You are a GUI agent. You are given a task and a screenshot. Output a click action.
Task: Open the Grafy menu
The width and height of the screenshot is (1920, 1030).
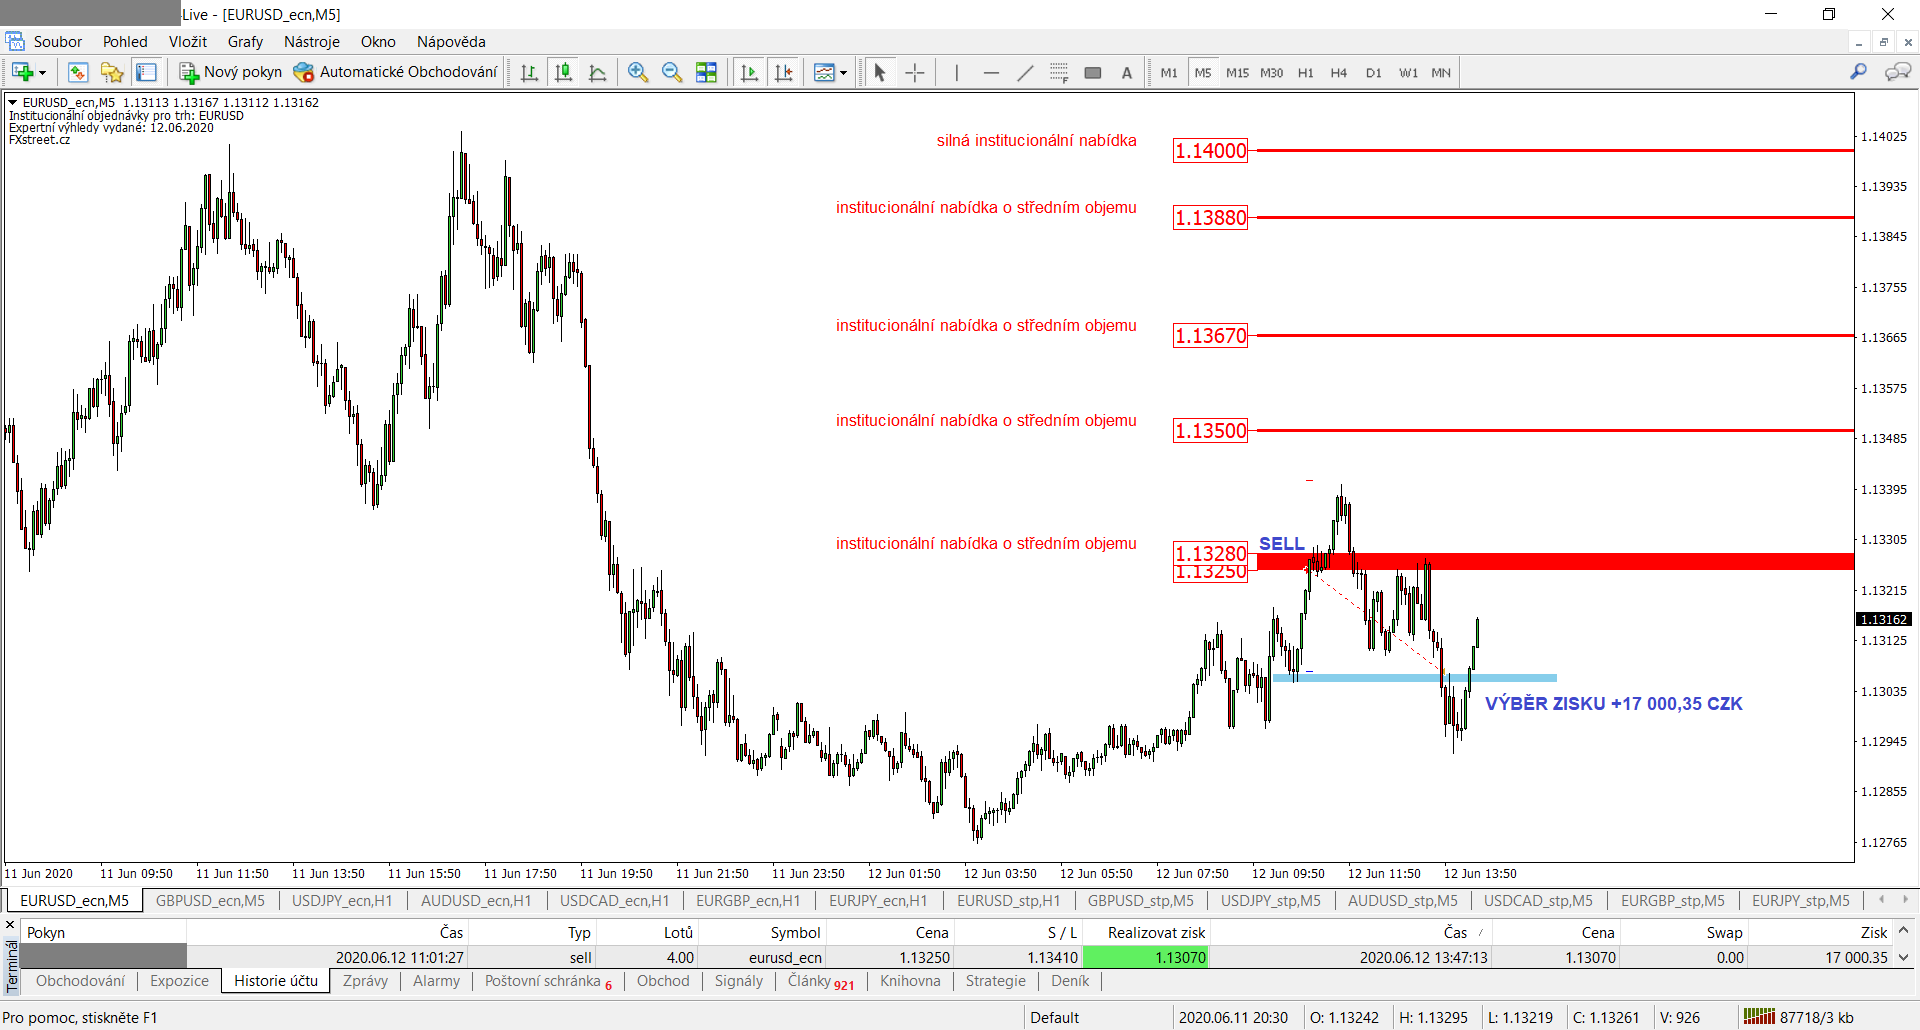click(245, 42)
